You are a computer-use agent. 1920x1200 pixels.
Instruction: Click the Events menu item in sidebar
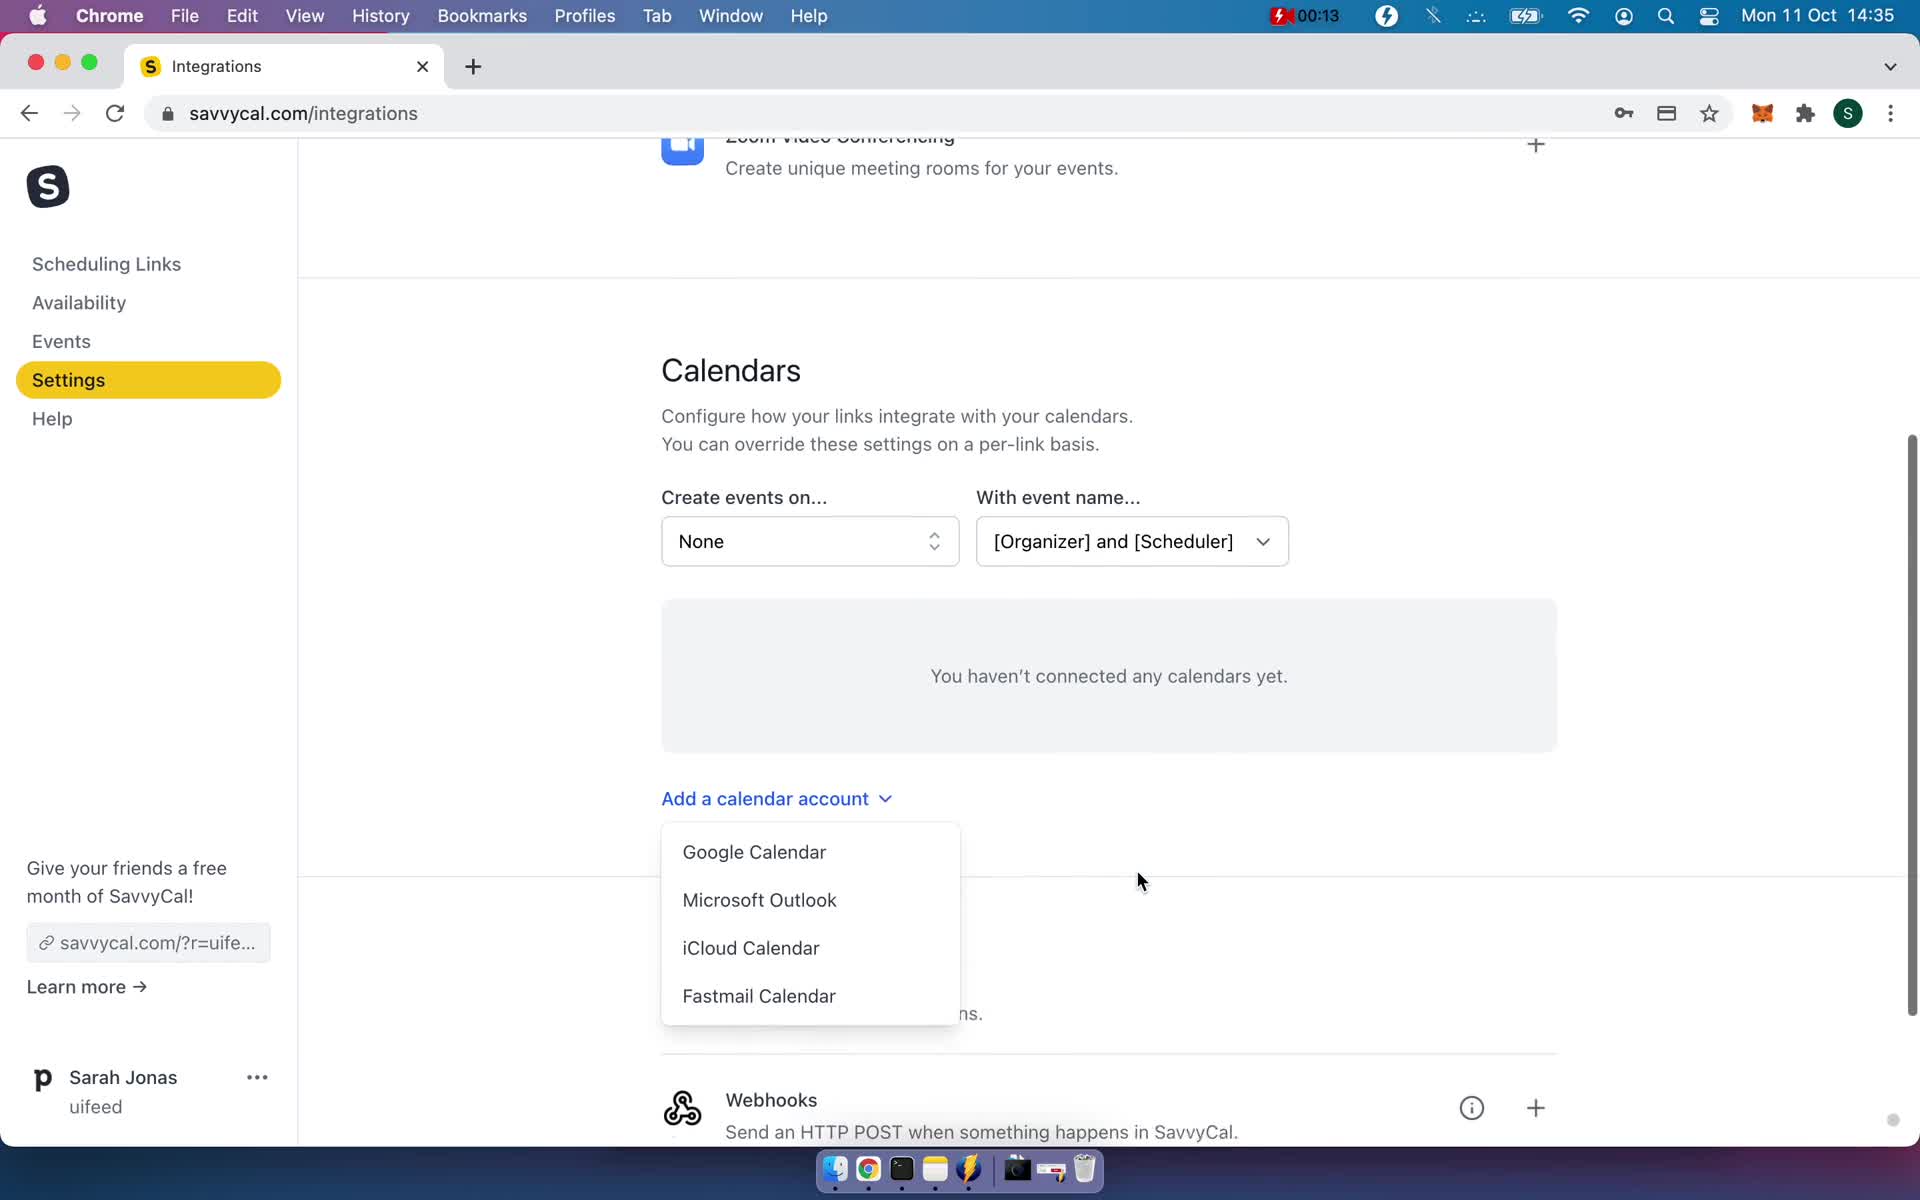pyautogui.click(x=61, y=340)
